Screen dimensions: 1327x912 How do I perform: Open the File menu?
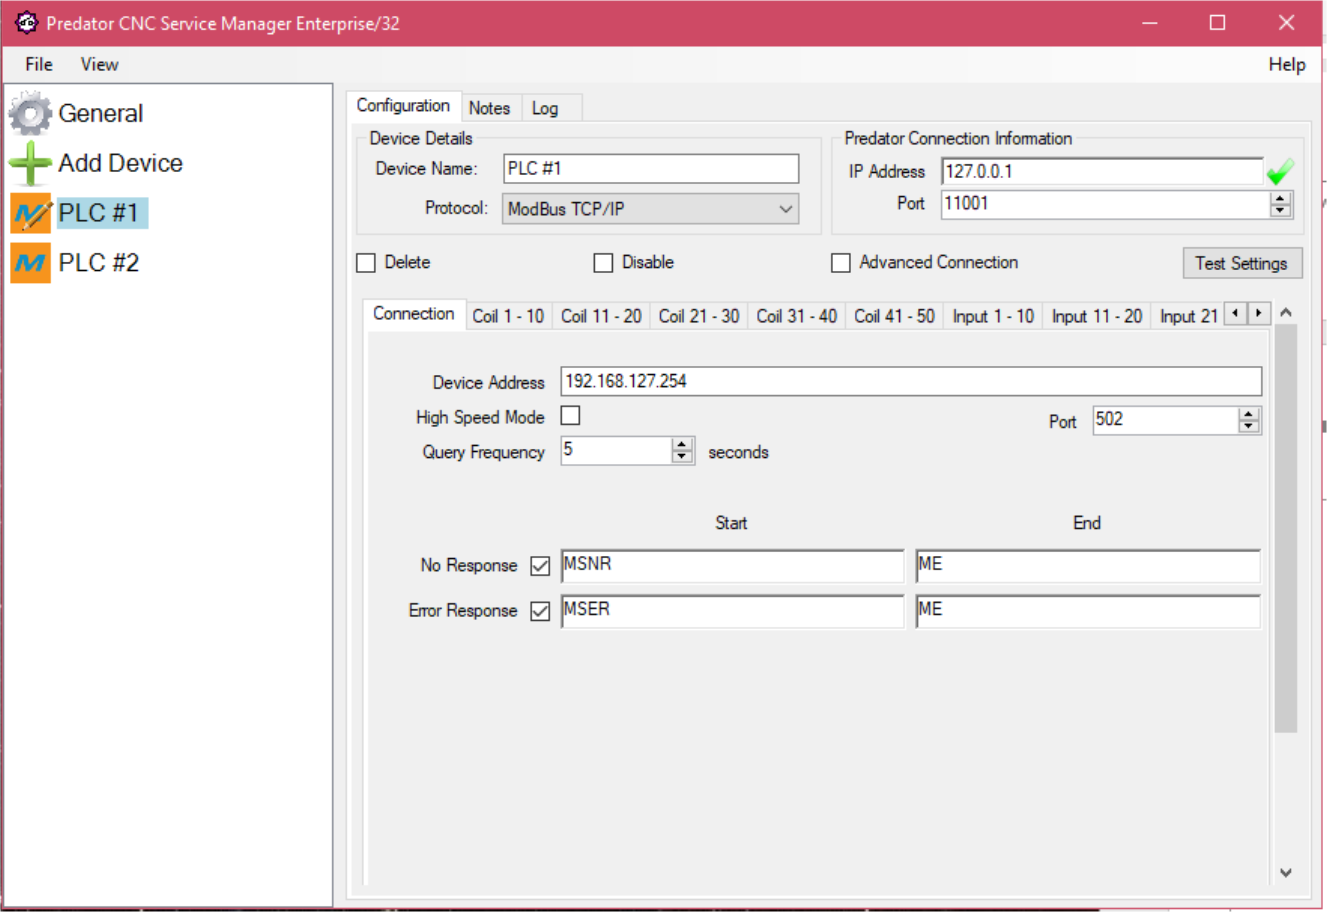(x=39, y=64)
